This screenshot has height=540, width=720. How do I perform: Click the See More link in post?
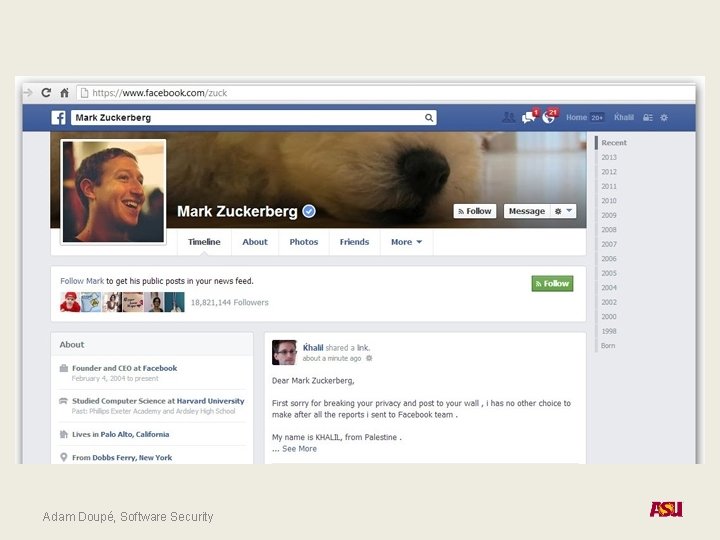coord(299,449)
